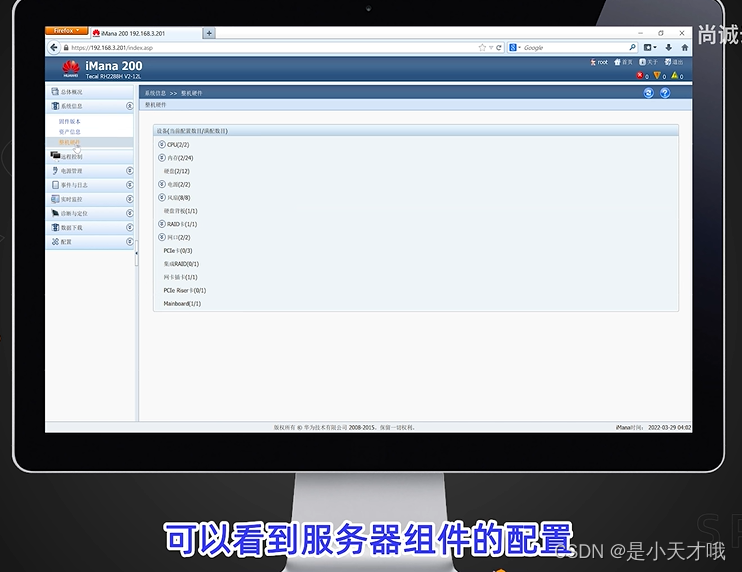Expand the 配置 sidebar section arrow
Image resolution: width=742 pixels, height=572 pixels.
tap(129, 241)
